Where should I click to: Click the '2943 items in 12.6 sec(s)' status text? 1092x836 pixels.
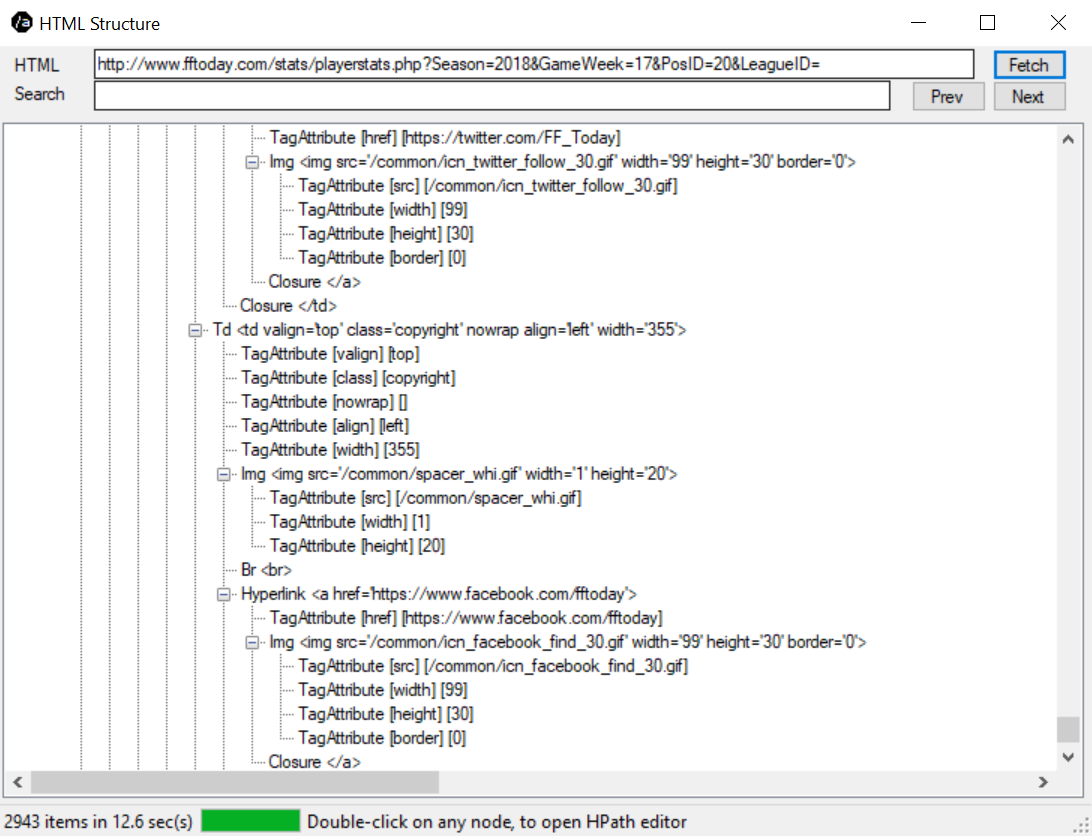pos(98,822)
